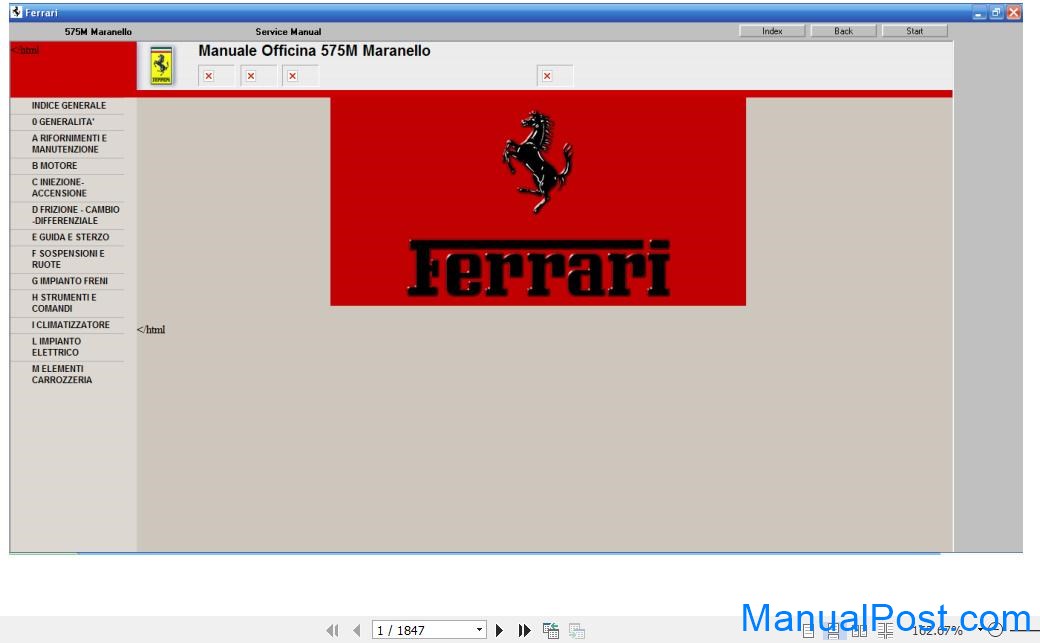Screen dimensions: 1040x643
Task: Open F SOSPENSIONI E RUOTE
Action: pos(68,259)
